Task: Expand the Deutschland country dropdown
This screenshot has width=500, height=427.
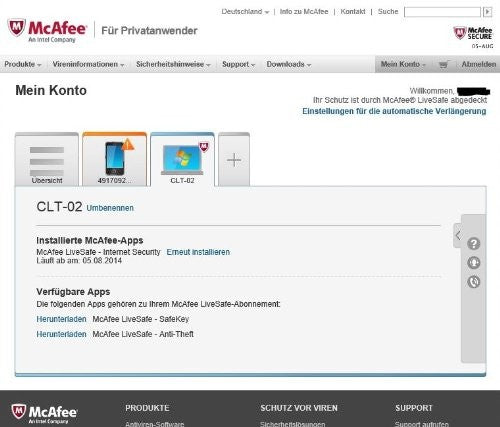Action: pos(245,12)
